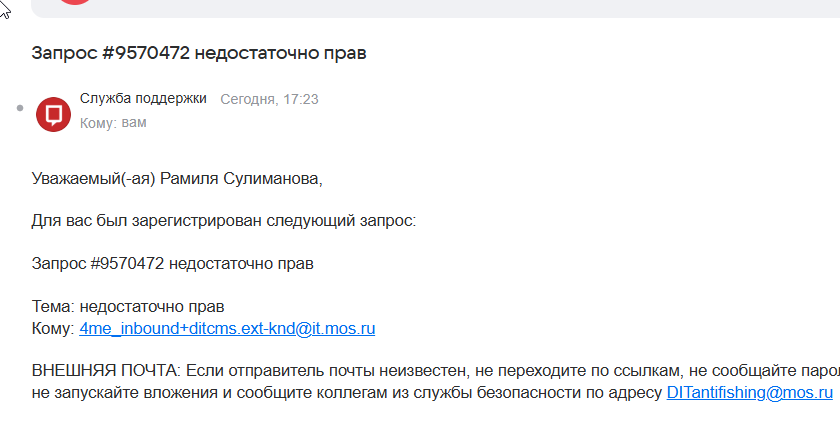Open the 4me_inbound+ditcms.ext-knd@it.mos.ru link
840x437 pixels.
coord(227,328)
